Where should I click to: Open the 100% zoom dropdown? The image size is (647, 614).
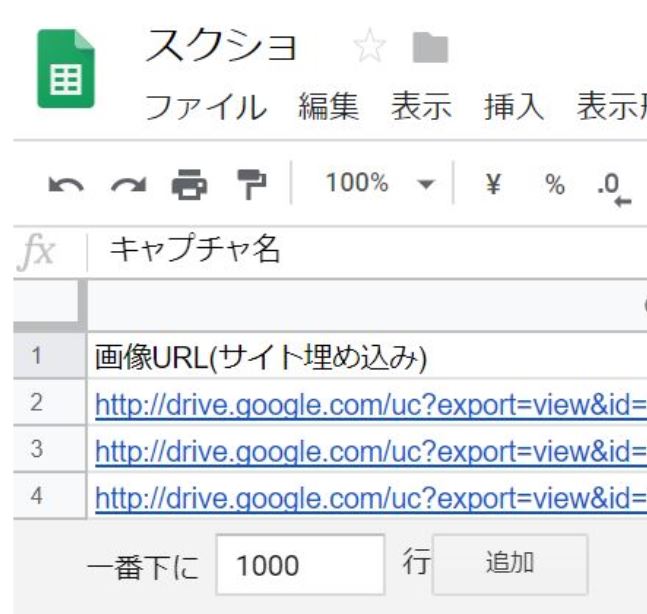(381, 184)
